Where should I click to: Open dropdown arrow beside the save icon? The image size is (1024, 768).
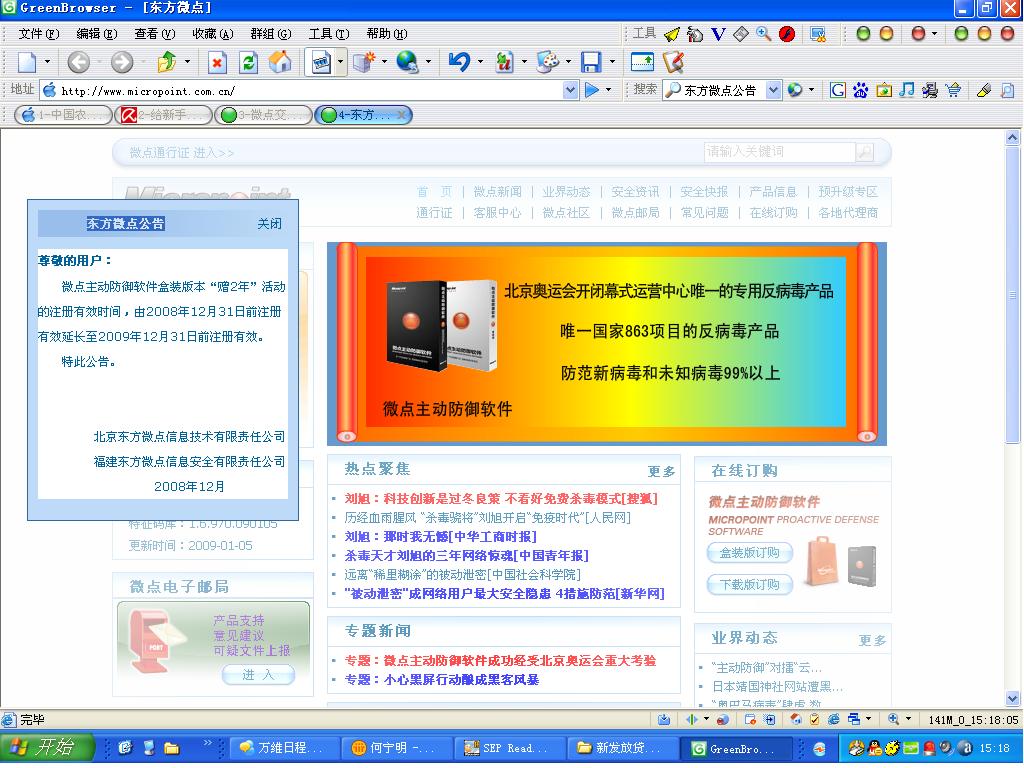612,63
